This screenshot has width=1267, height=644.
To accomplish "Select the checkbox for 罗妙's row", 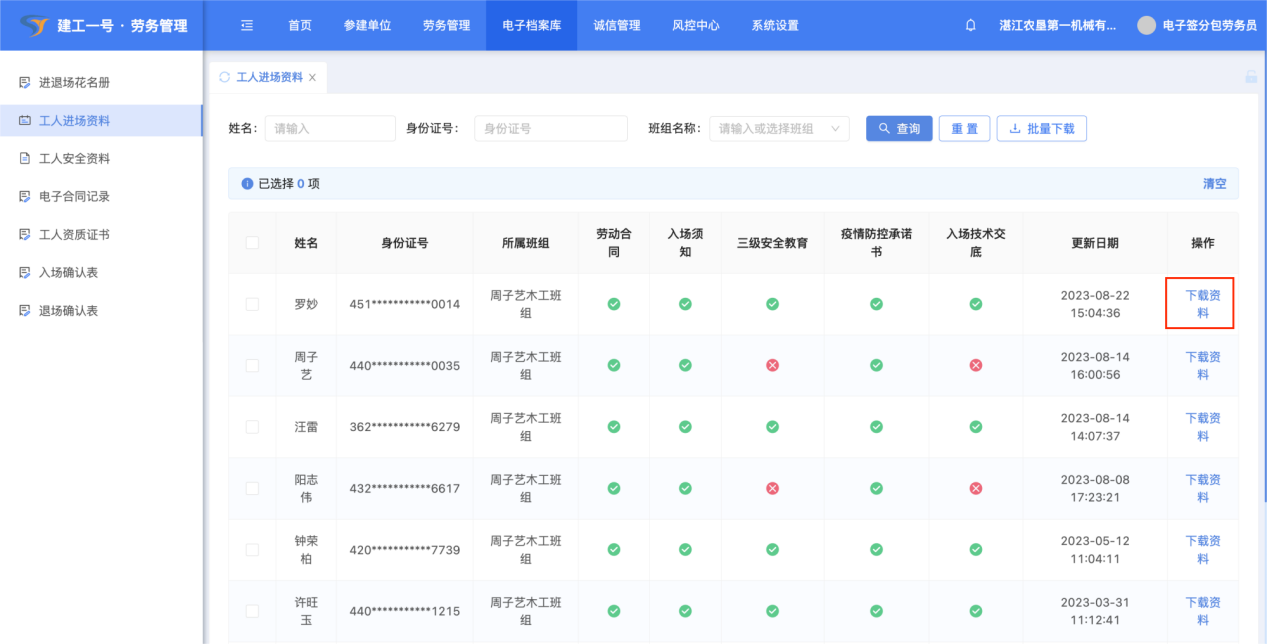I will (252, 304).
